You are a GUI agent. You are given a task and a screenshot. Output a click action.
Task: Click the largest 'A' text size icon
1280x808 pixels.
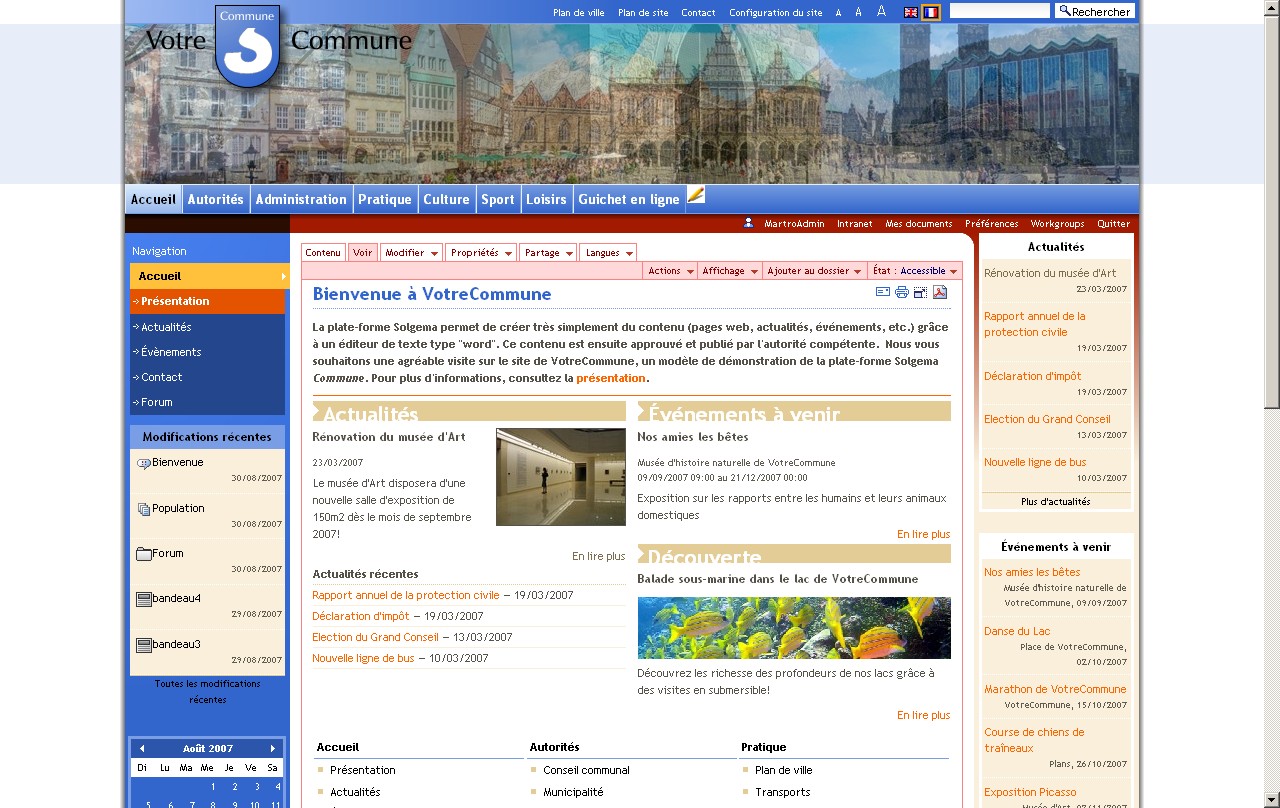pyautogui.click(x=881, y=12)
